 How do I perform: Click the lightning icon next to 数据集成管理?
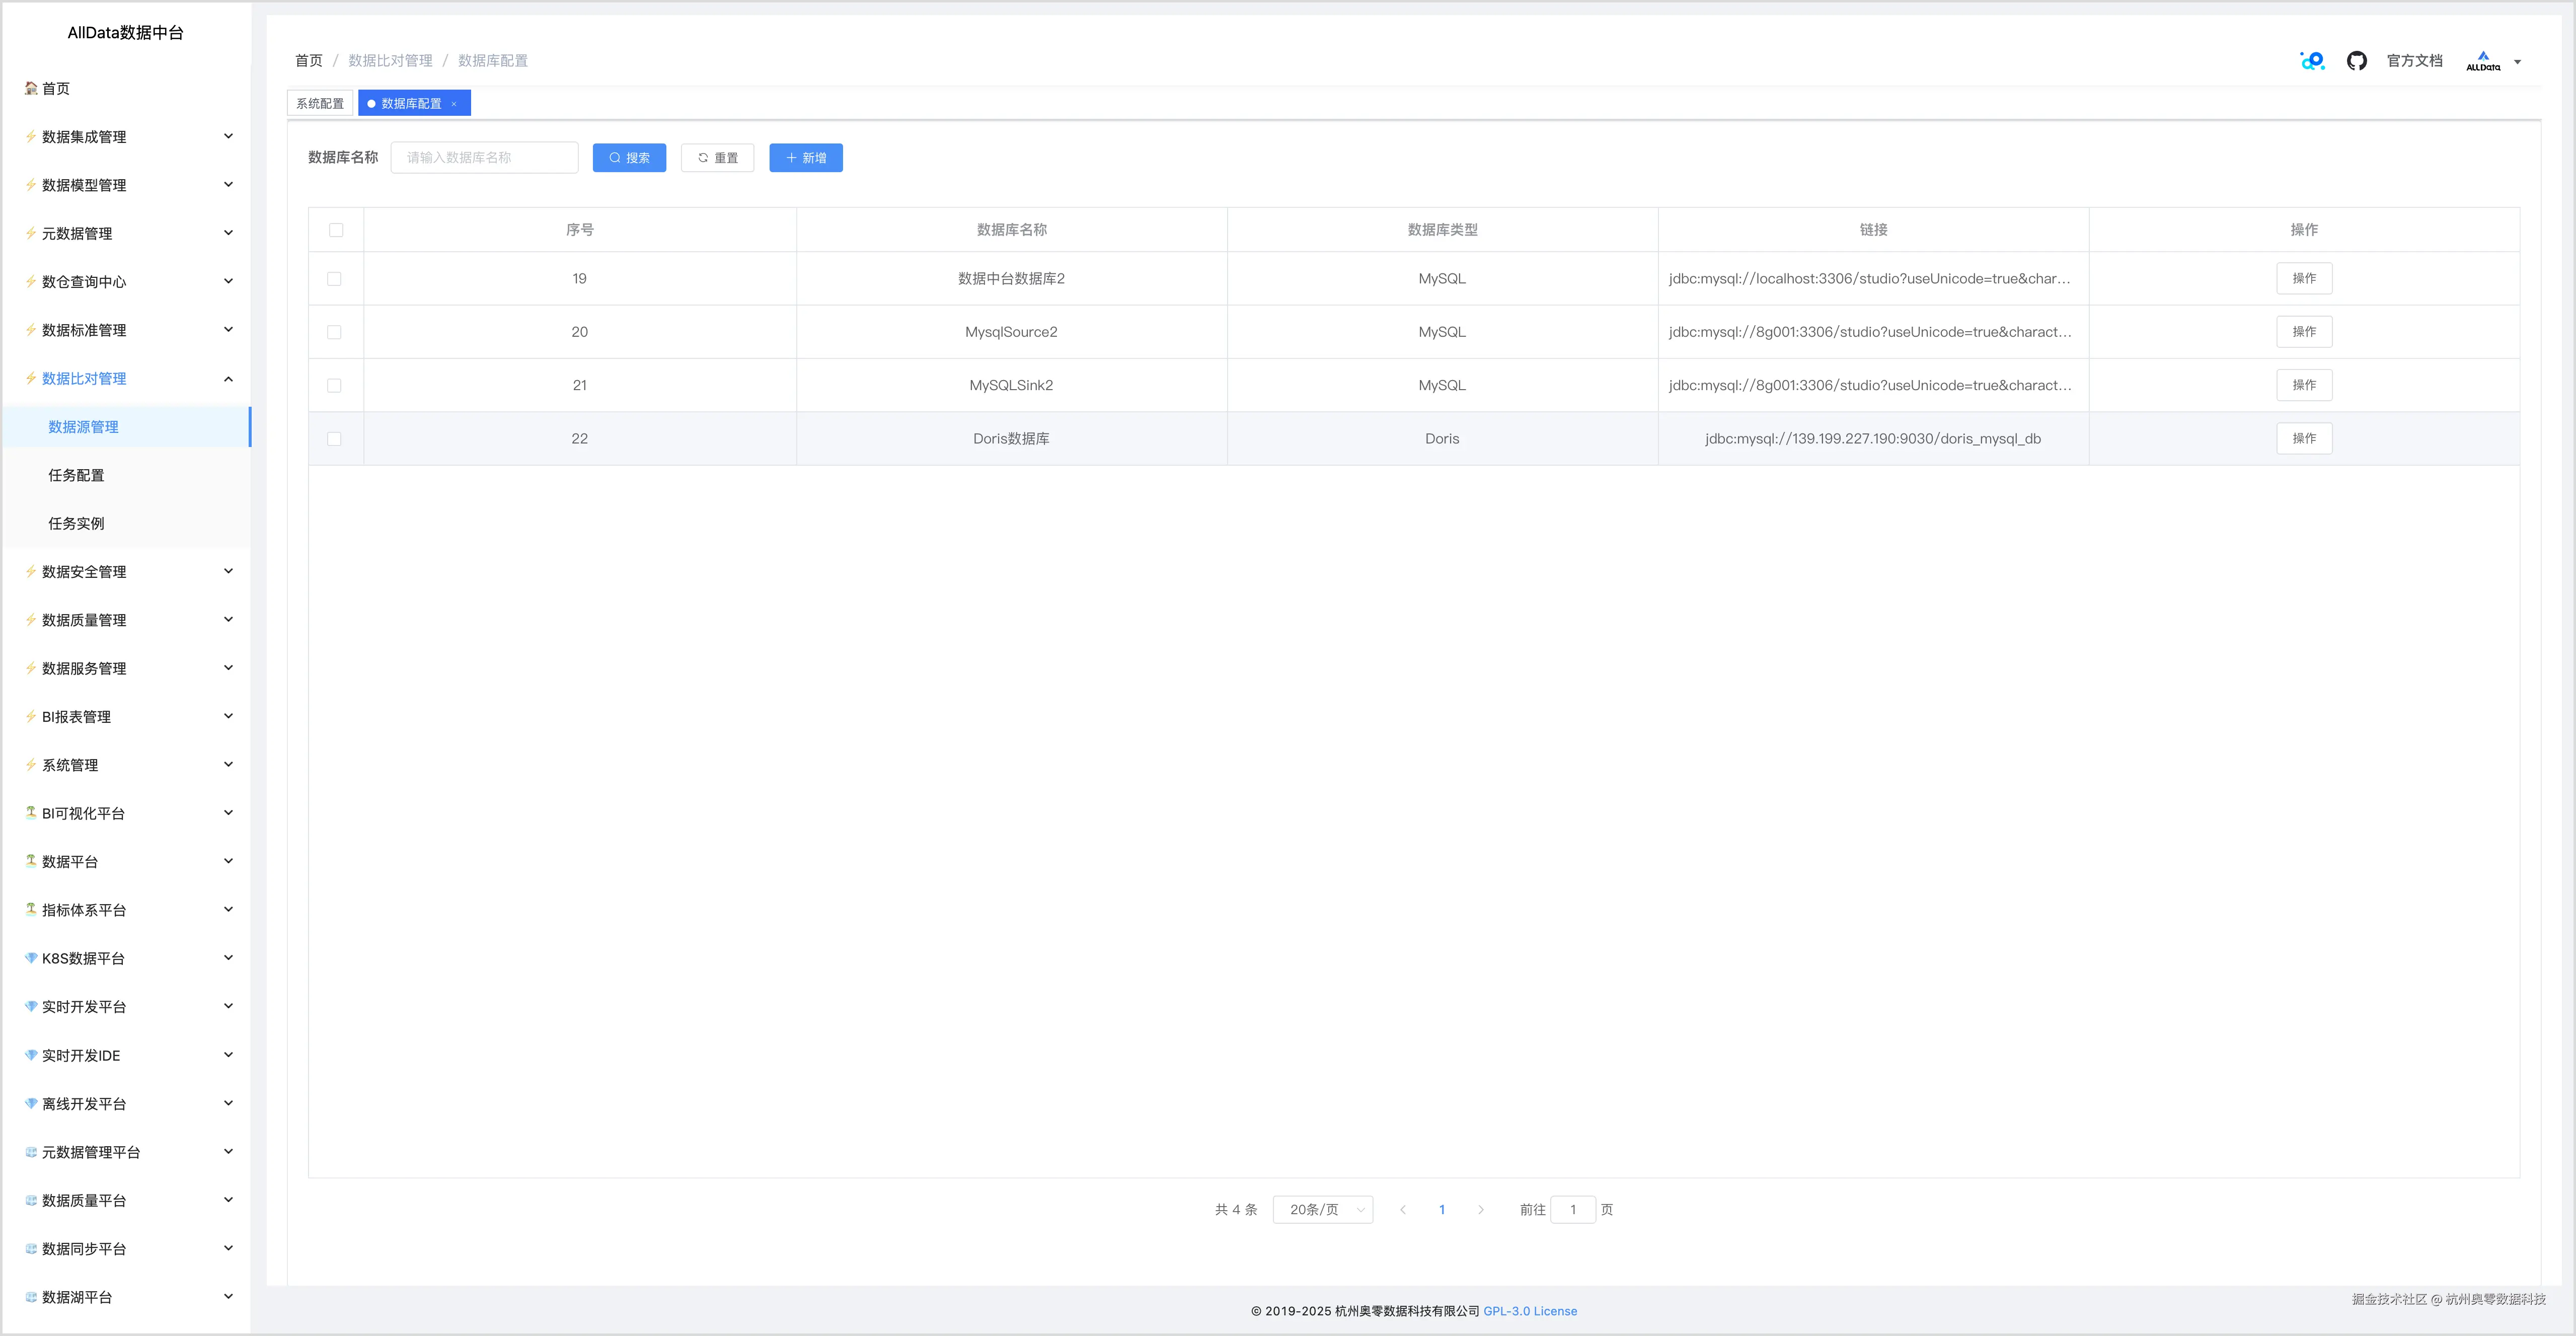click(31, 137)
